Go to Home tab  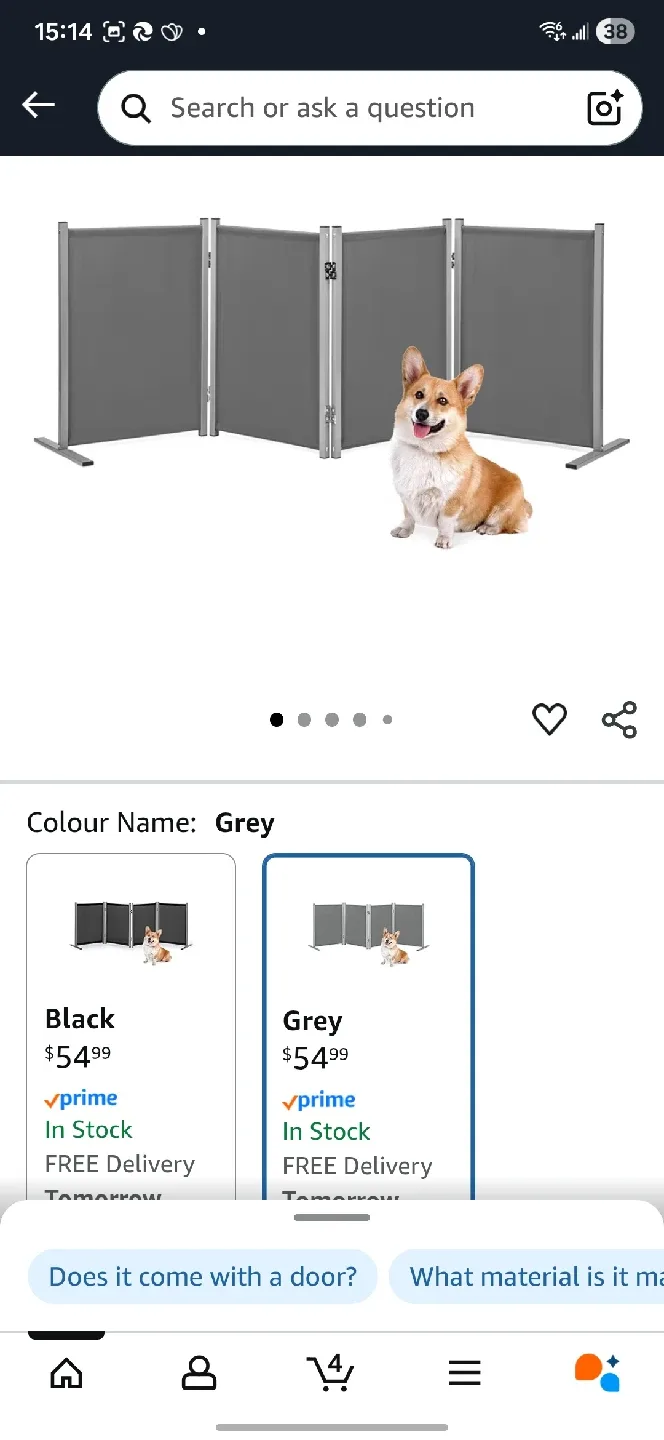coord(66,1373)
